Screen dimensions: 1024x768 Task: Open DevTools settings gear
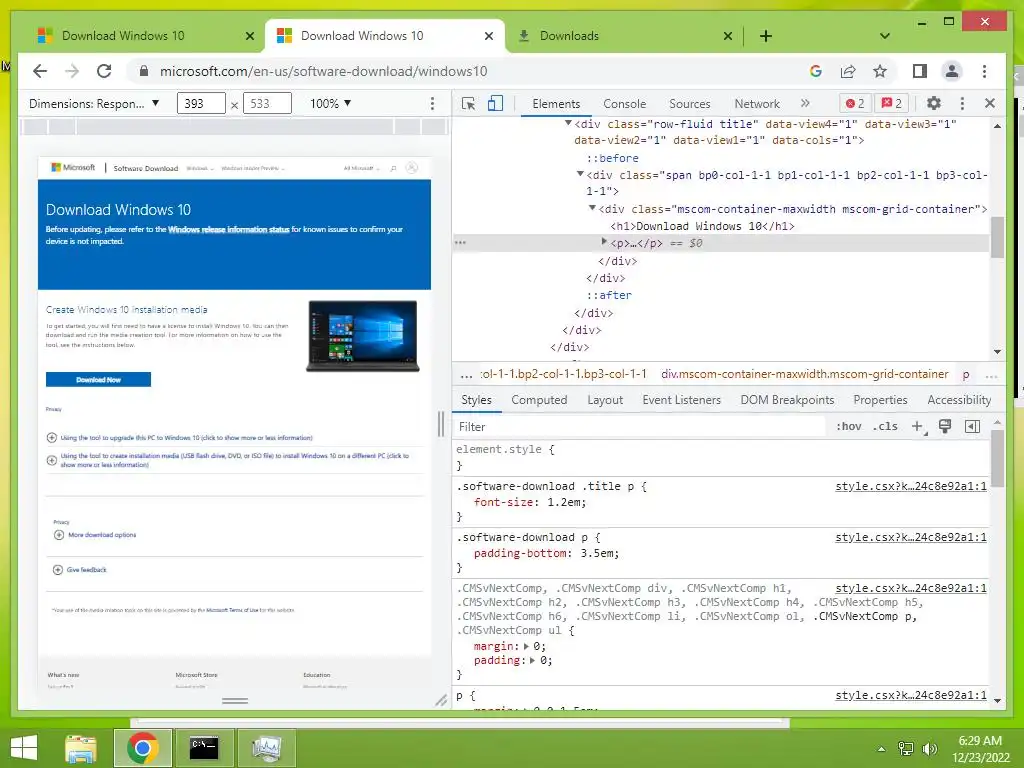tap(934, 103)
